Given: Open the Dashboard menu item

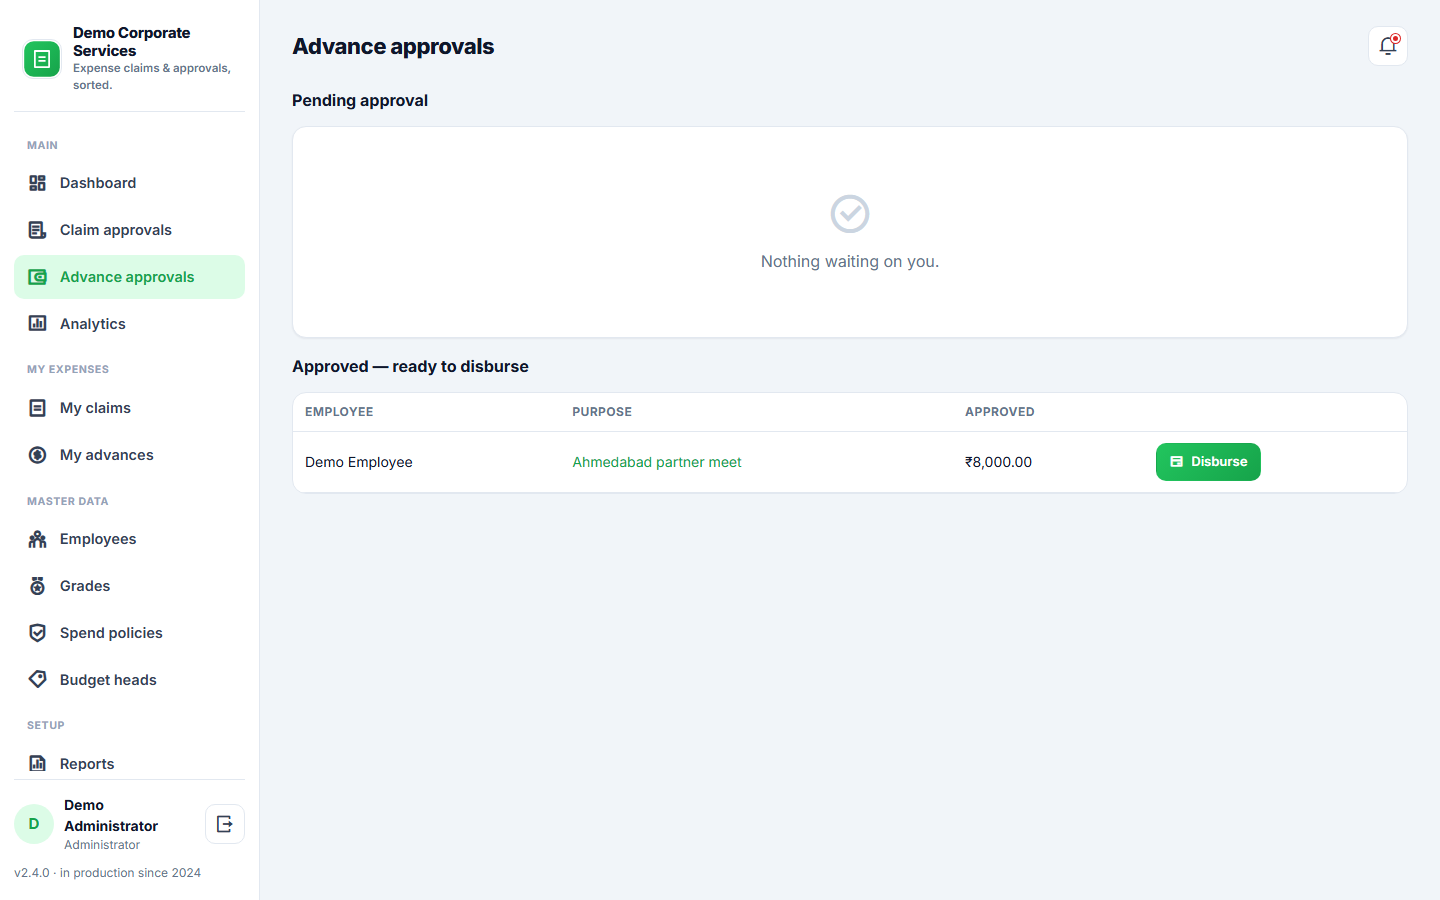Looking at the screenshot, I should (129, 183).
